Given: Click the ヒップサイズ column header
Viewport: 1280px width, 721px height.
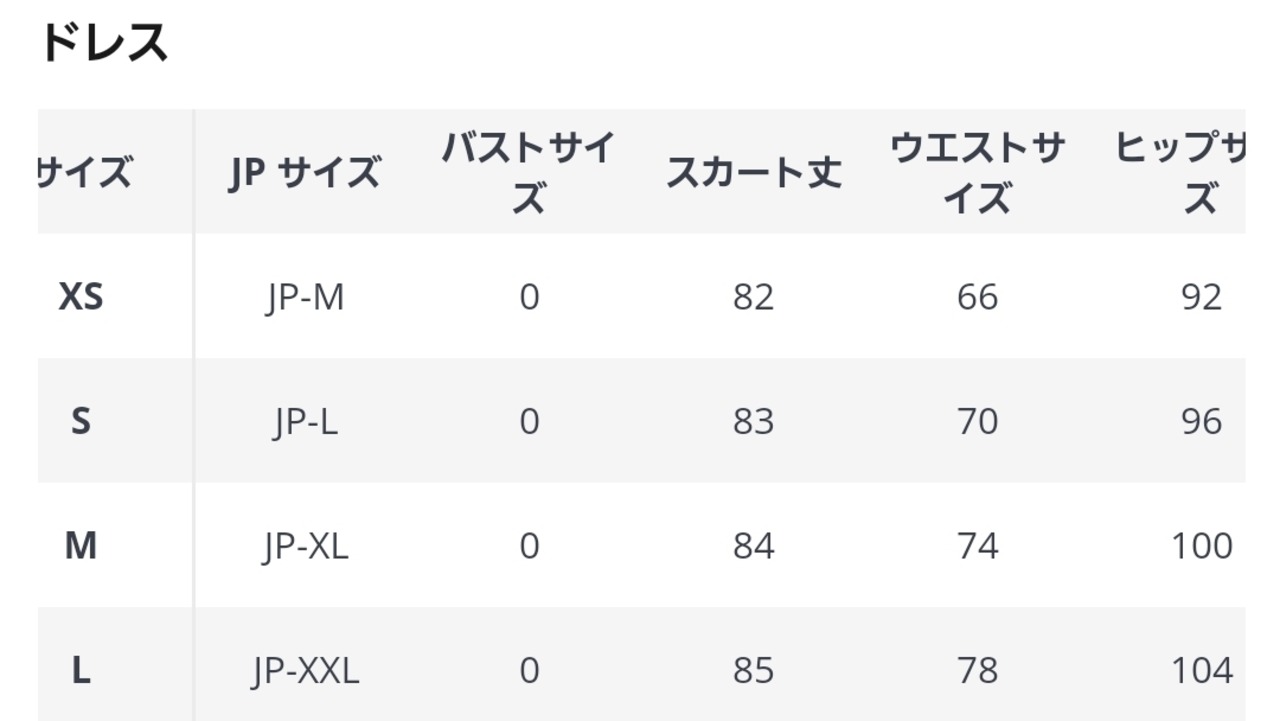Looking at the screenshot, I should [1185, 173].
